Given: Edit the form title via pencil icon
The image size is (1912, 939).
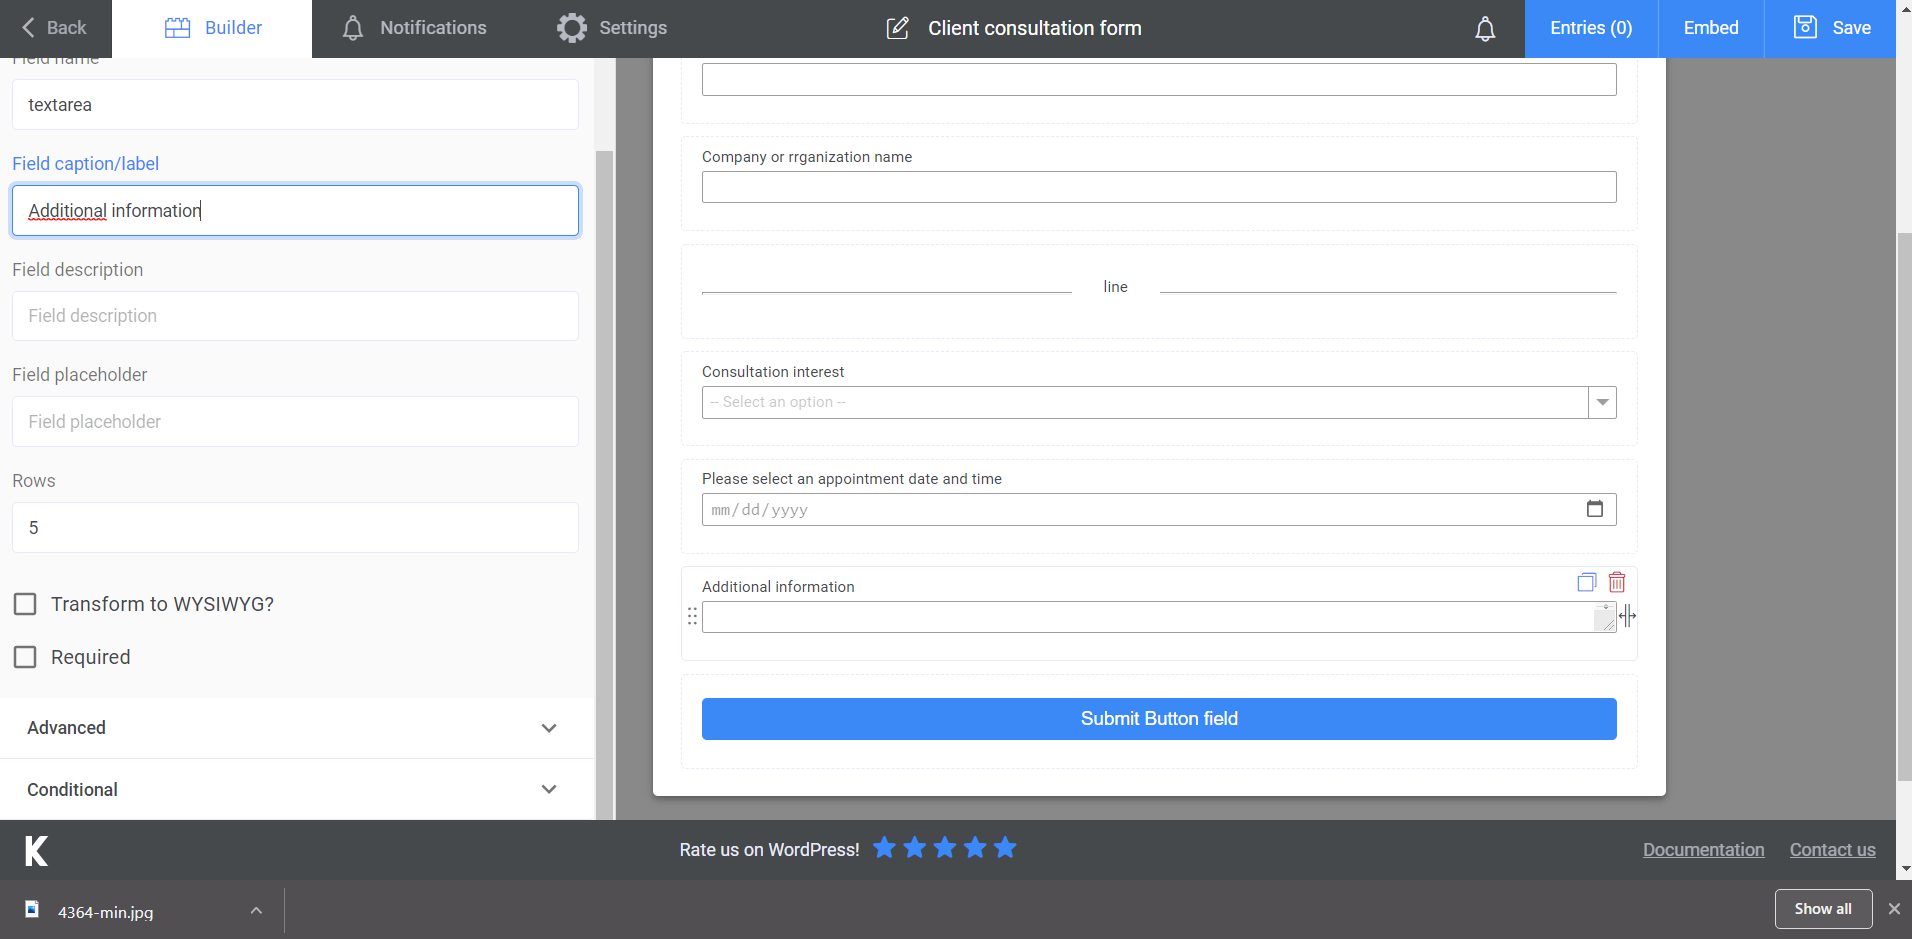Looking at the screenshot, I should click(x=899, y=28).
